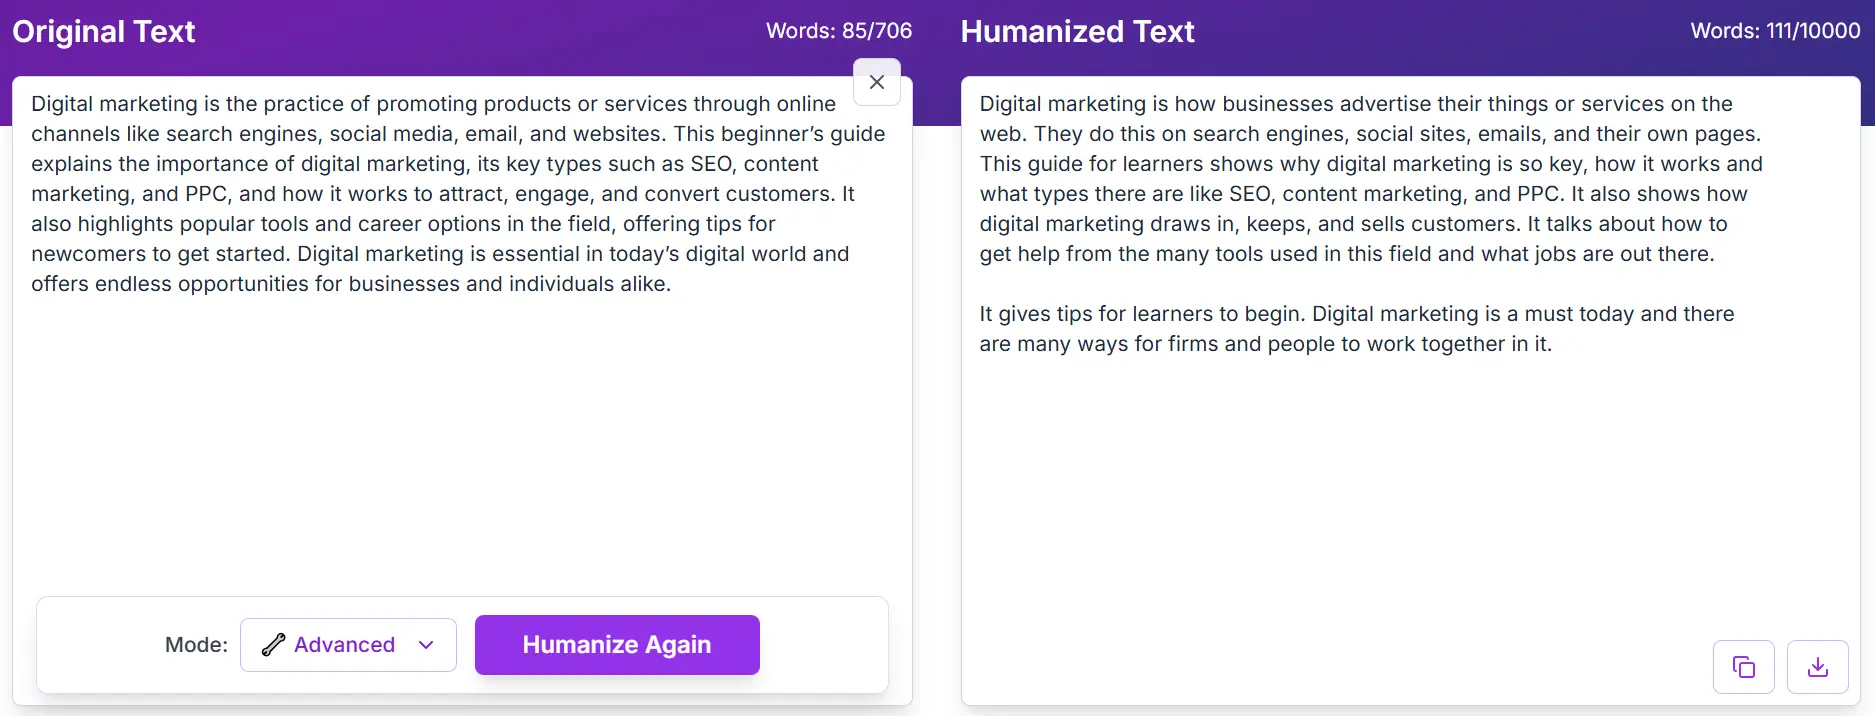Place cursor before "Digital marketing is the practice"
Screen dimensions: 1875x716
coord(32,104)
